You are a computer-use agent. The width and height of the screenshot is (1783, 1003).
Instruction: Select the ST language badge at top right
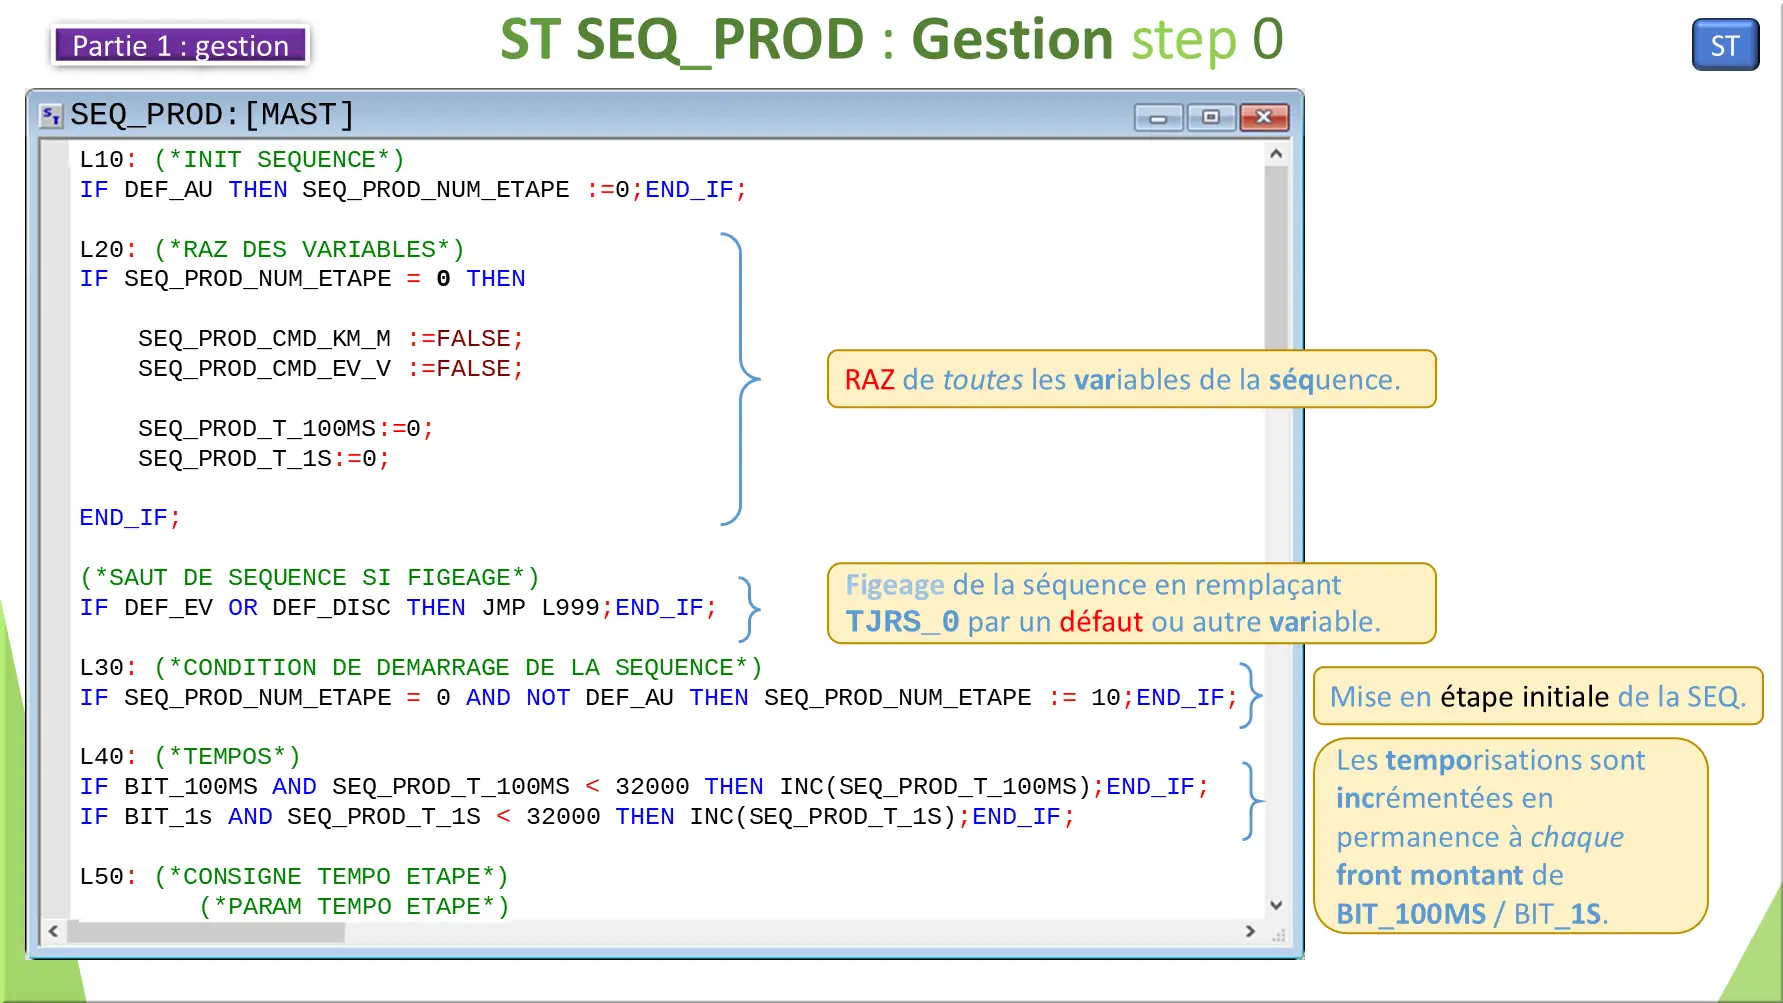[x=1724, y=44]
